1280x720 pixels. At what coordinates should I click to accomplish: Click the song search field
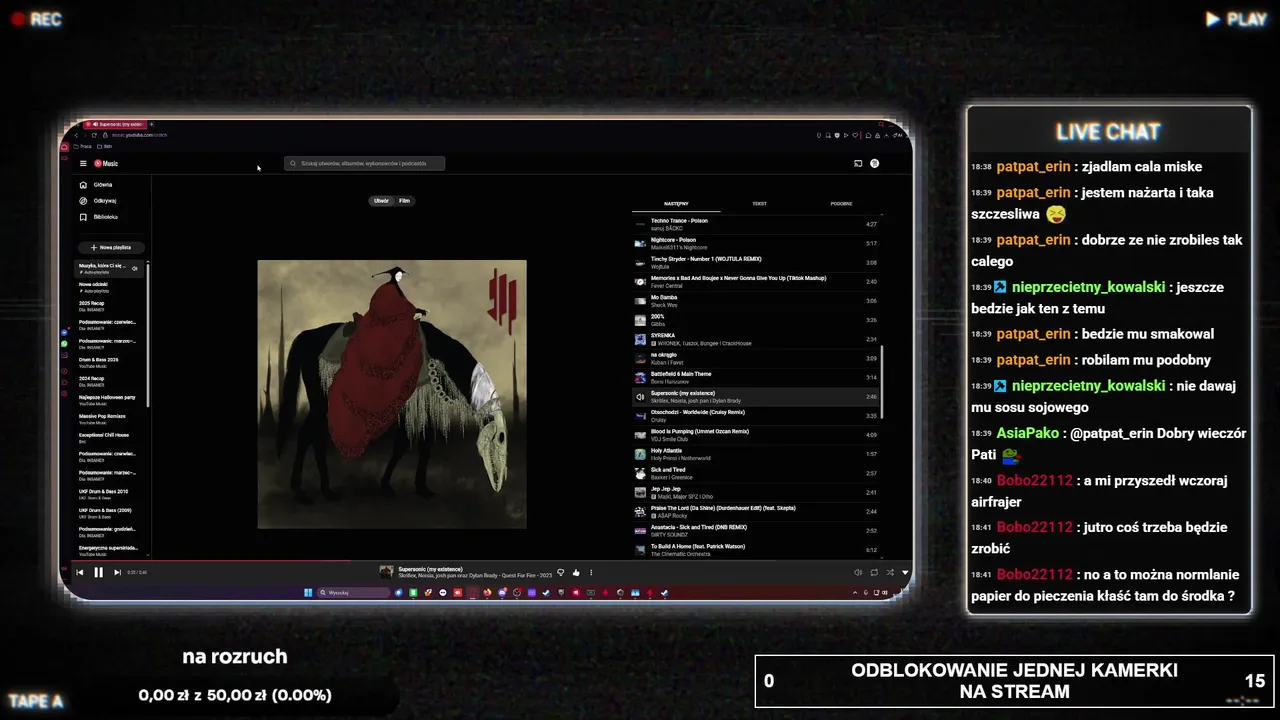pos(365,163)
